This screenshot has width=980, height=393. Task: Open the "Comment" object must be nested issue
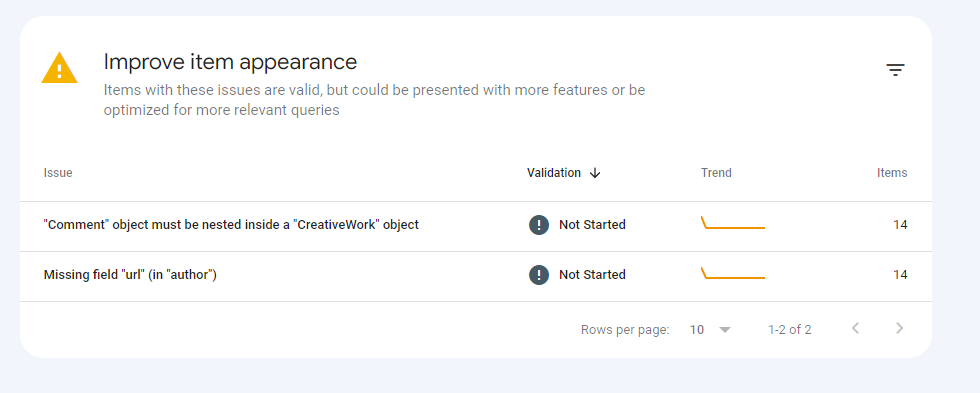point(231,225)
